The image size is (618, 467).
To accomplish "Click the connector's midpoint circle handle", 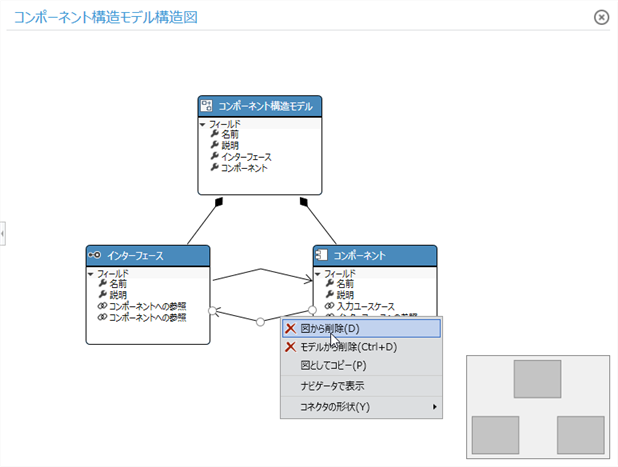I will tap(260, 321).
